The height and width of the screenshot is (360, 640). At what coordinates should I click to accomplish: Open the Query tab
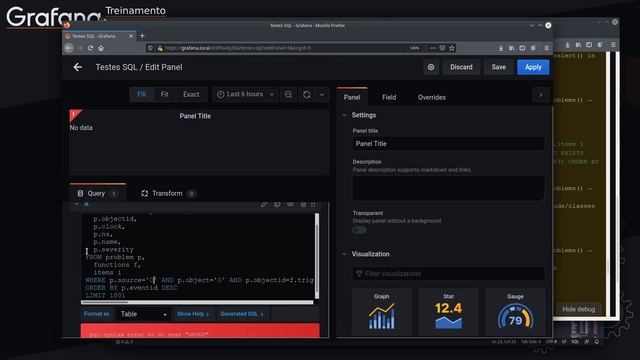pyautogui.click(x=98, y=193)
